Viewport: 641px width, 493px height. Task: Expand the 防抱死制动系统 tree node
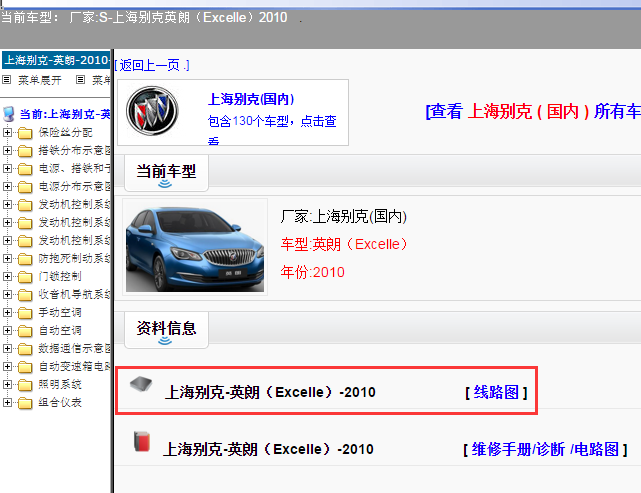point(7,258)
